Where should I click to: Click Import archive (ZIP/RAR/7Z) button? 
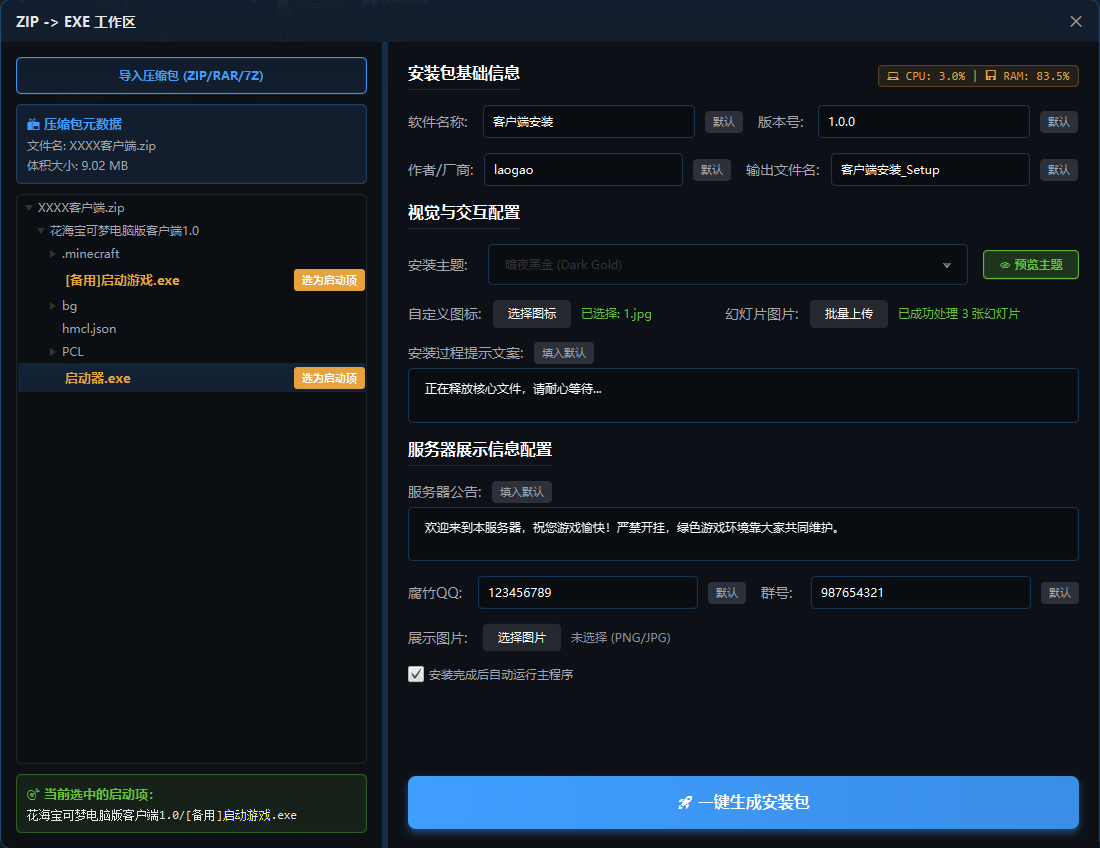192,75
